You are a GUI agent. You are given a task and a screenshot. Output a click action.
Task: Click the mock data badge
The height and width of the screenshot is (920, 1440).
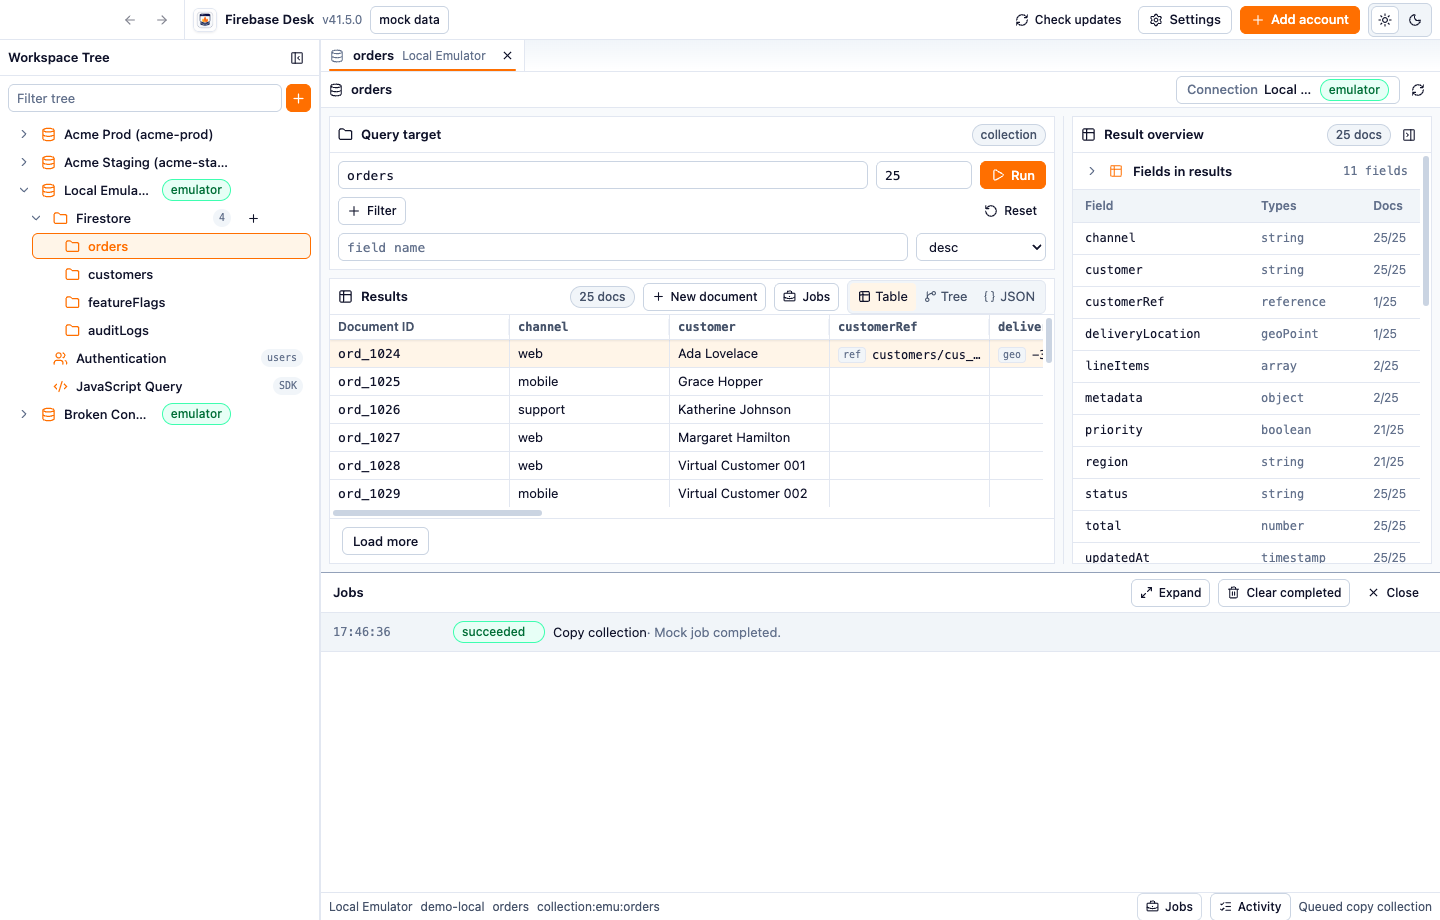(x=409, y=20)
